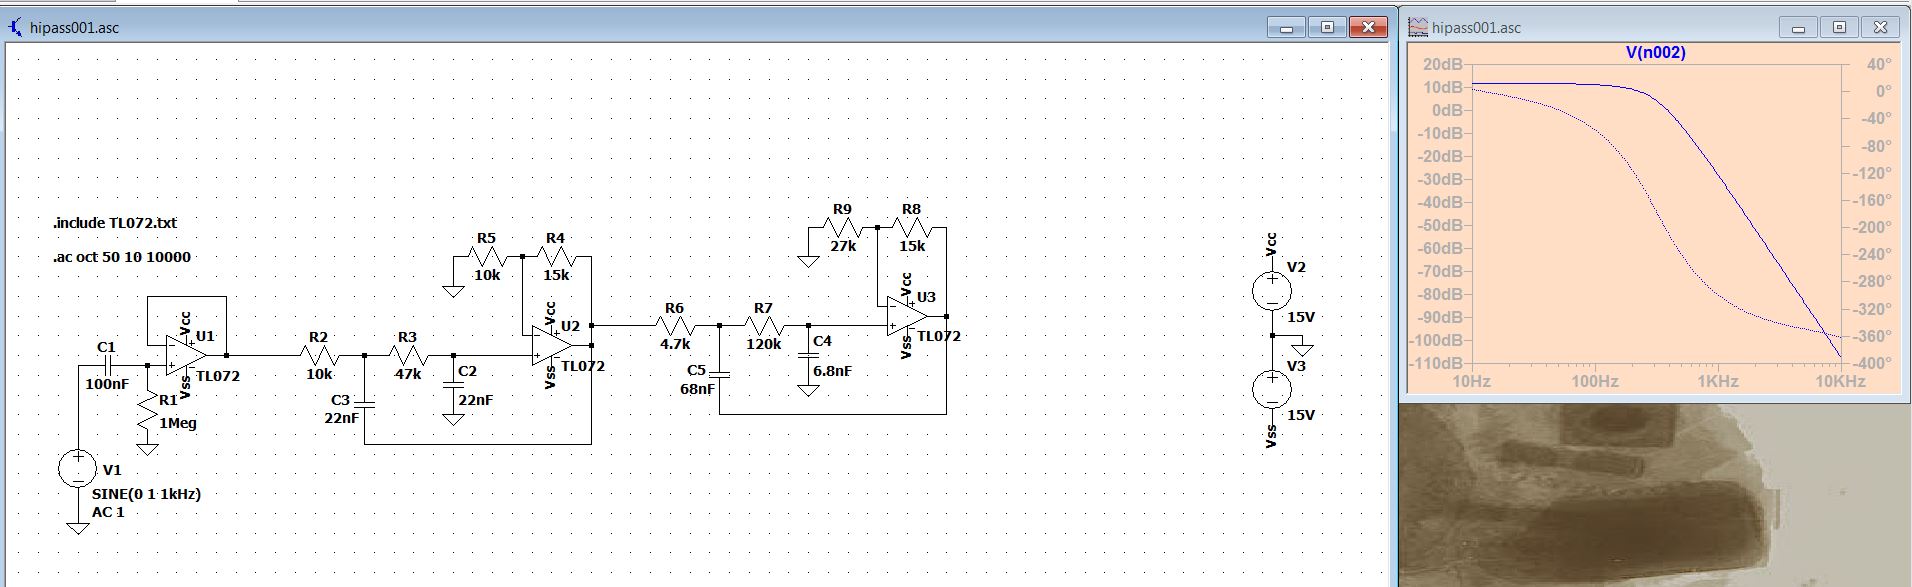
Task: Select capacitor C1 100nF symbol
Action: 107,365
